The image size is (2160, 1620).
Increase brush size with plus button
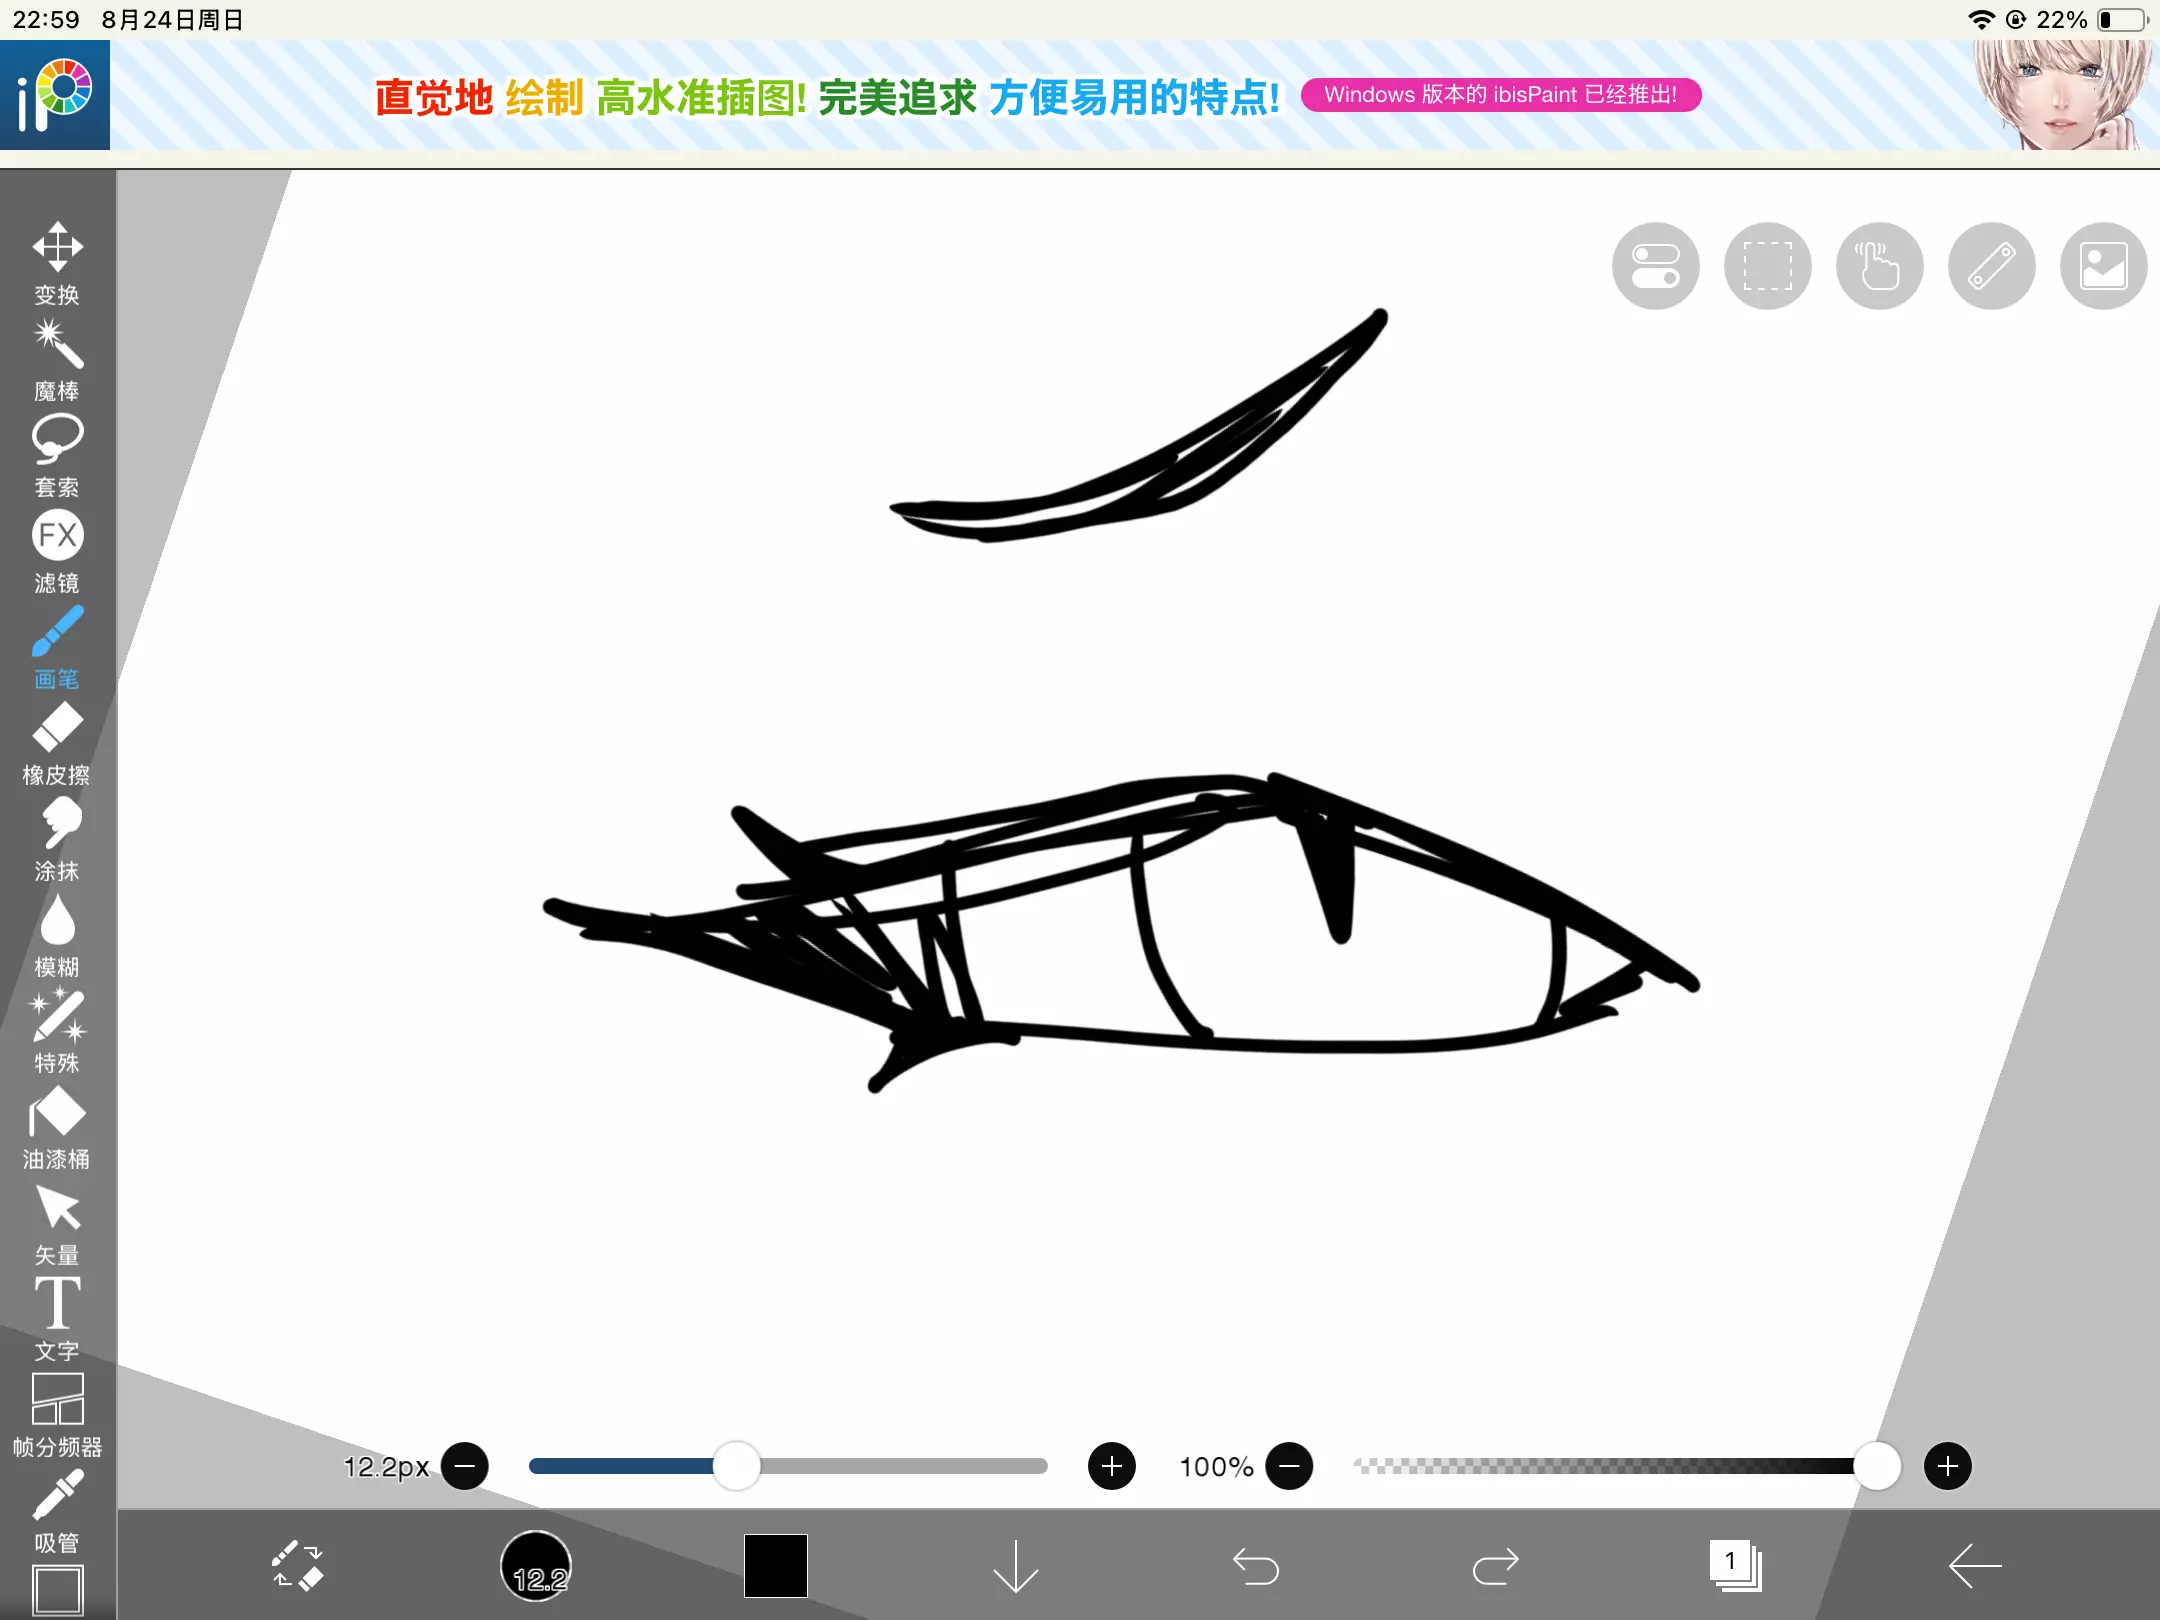(1111, 1466)
